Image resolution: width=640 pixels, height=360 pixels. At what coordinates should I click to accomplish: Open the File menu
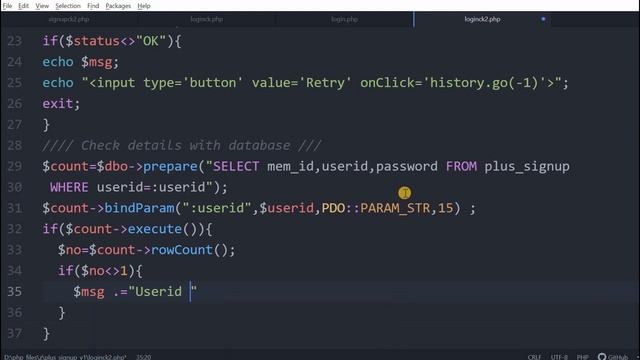tap(7, 6)
